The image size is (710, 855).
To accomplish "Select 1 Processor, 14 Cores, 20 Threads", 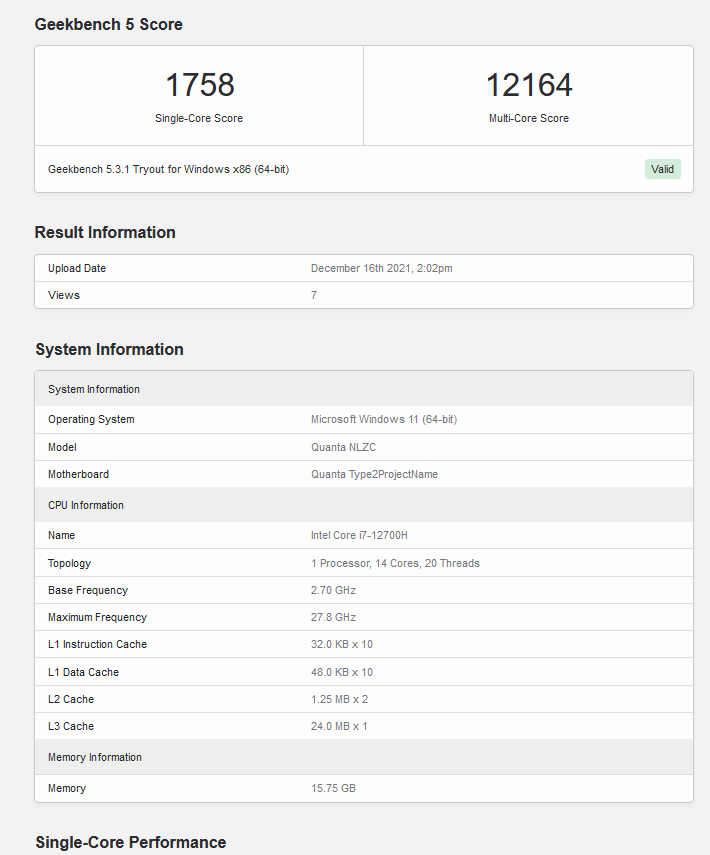I will coord(395,563).
